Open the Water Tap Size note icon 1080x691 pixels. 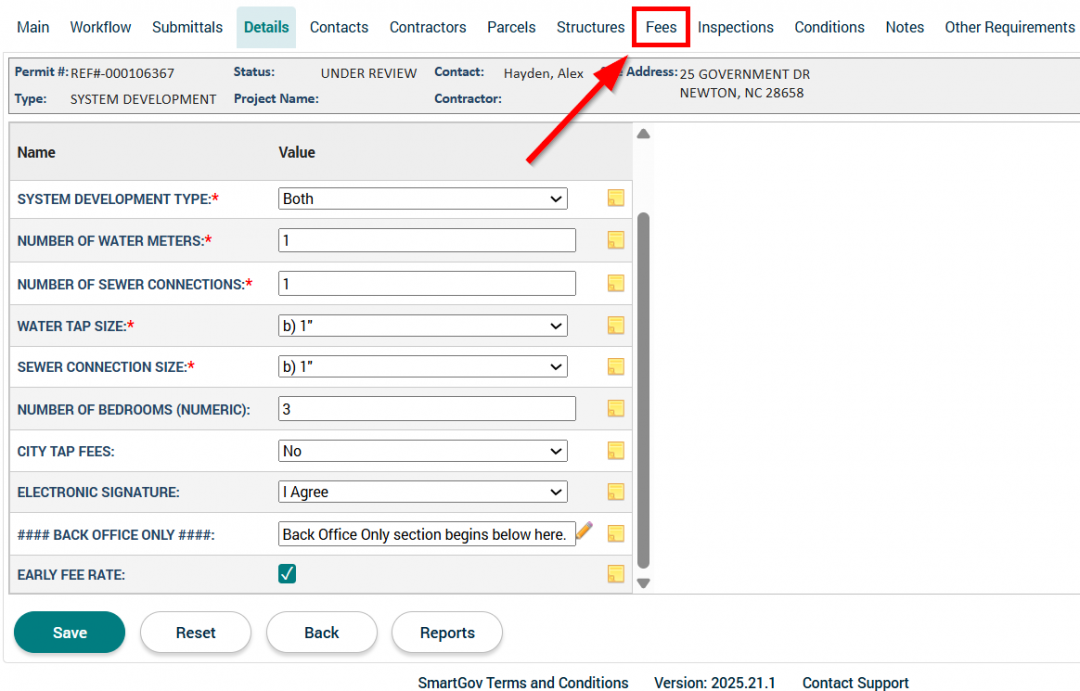[616, 325]
